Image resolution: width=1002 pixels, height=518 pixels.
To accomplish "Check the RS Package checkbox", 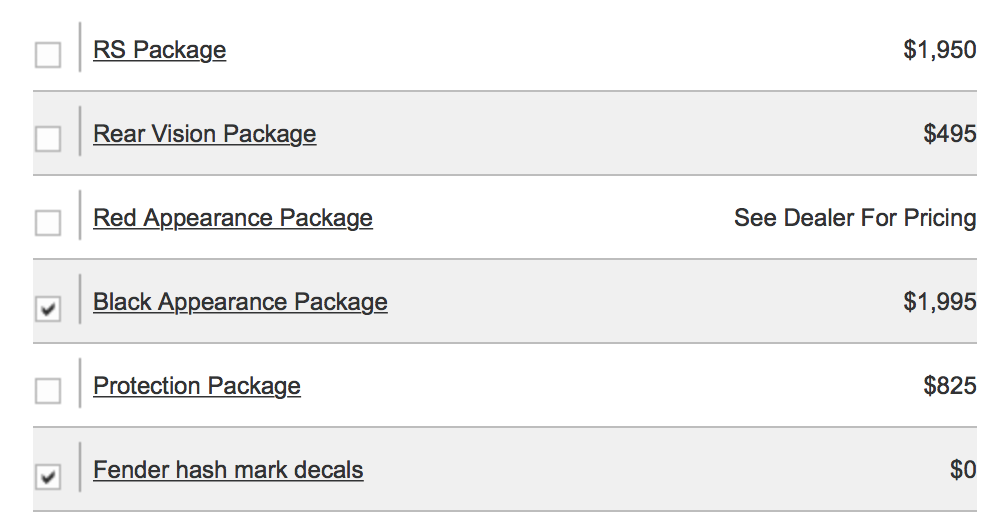I will click(48, 55).
